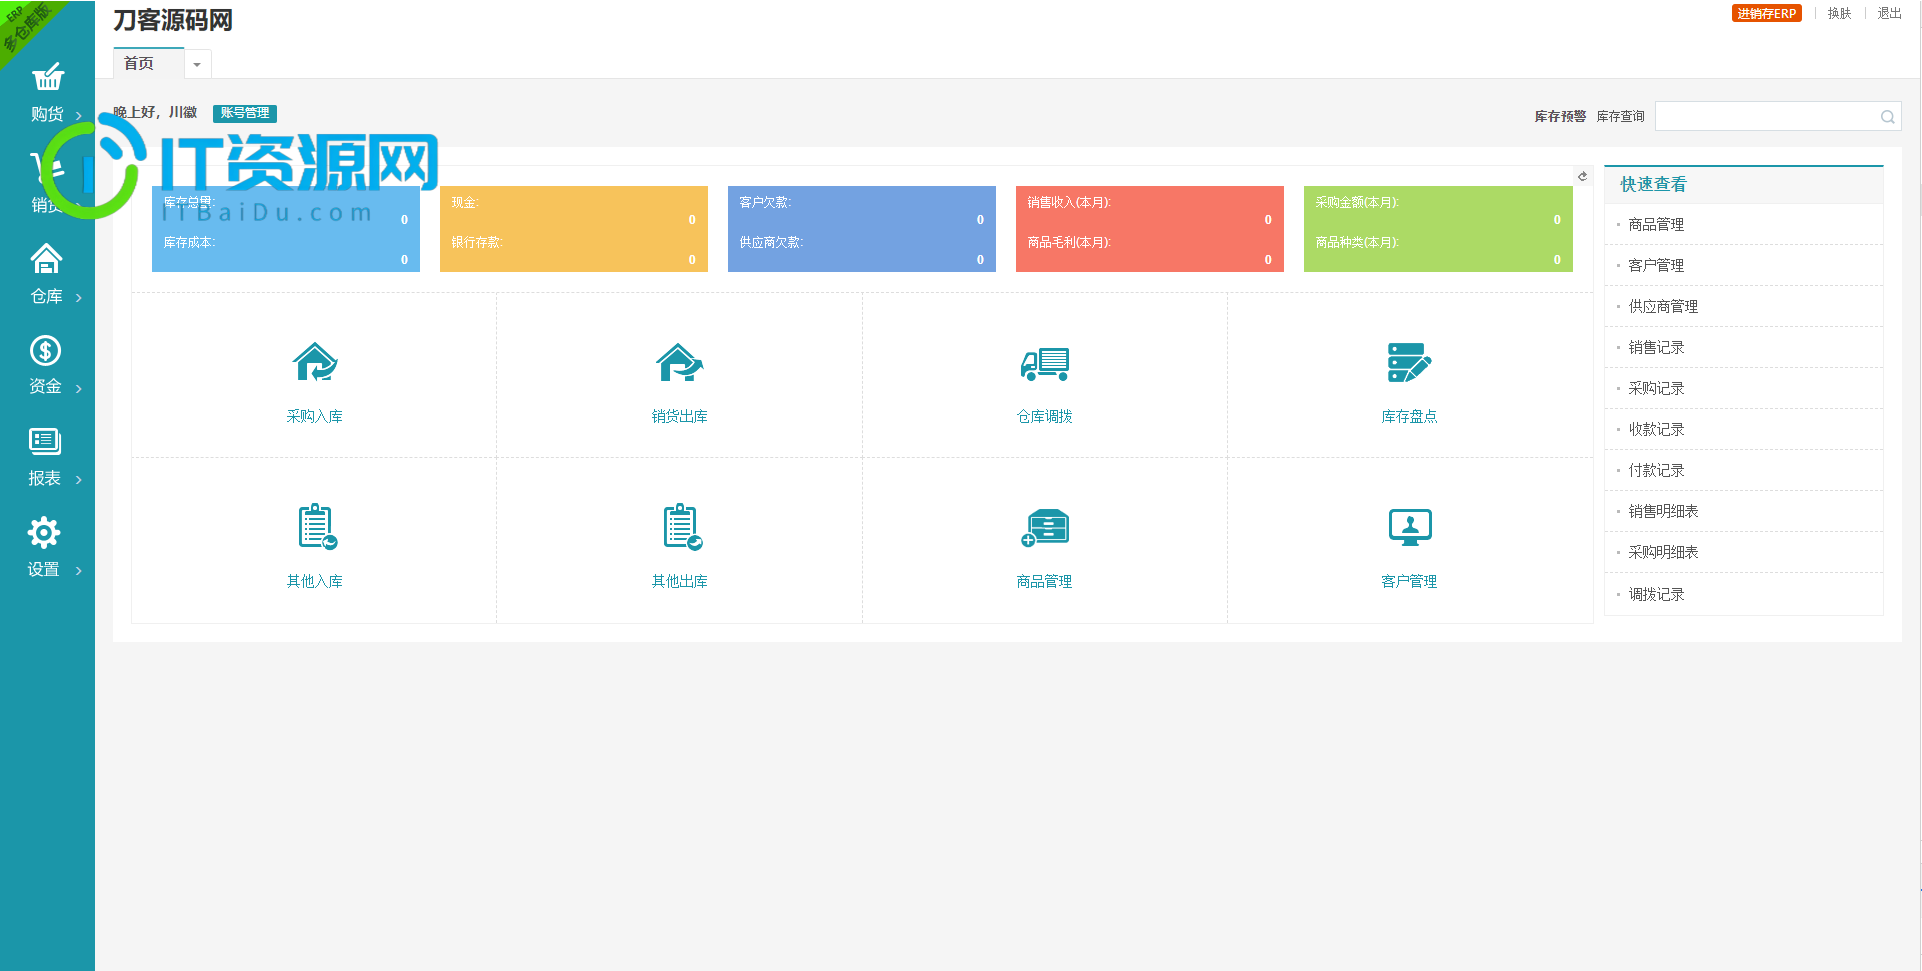Open the 资金 dollar coin icon

[x=45, y=350]
